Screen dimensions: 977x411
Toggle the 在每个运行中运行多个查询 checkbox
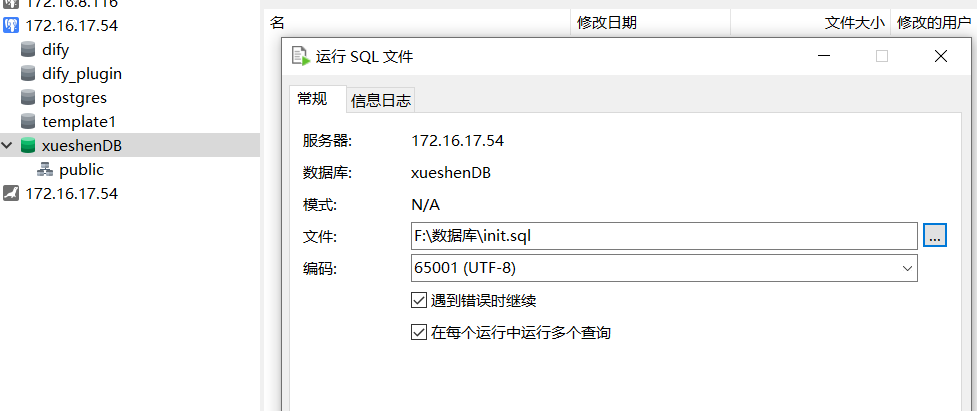pos(419,332)
